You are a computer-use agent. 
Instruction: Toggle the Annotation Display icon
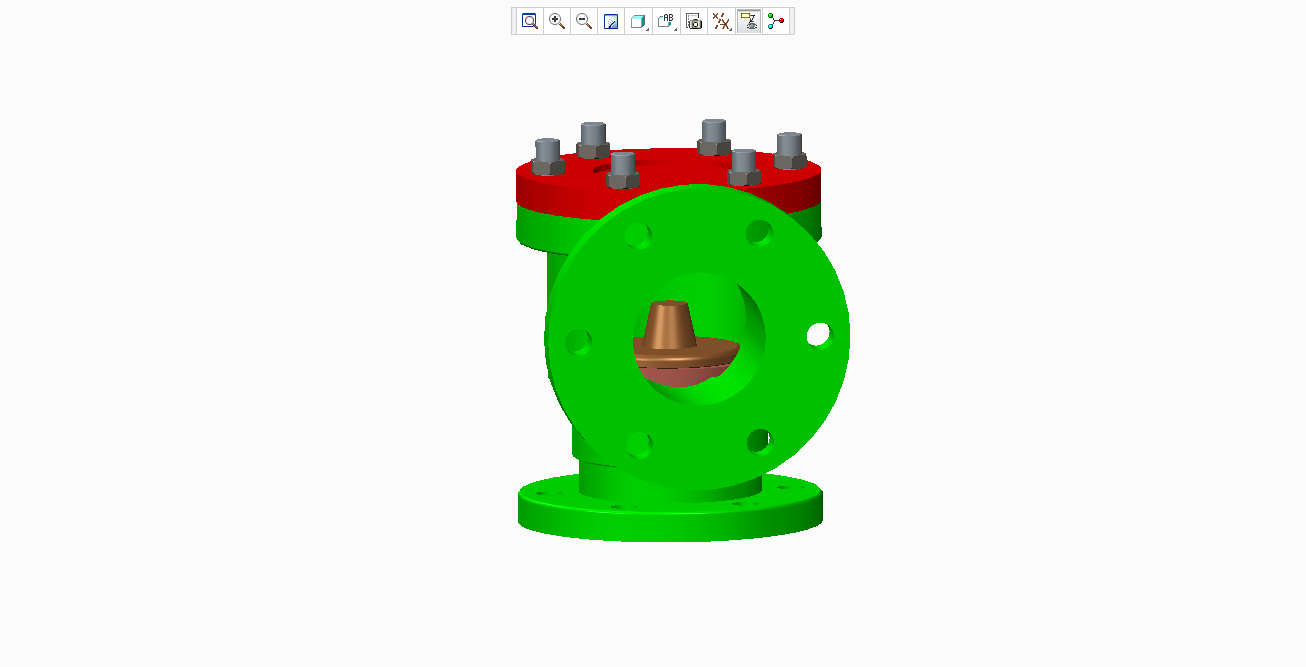pyautogui.click(x=748, y=21)
